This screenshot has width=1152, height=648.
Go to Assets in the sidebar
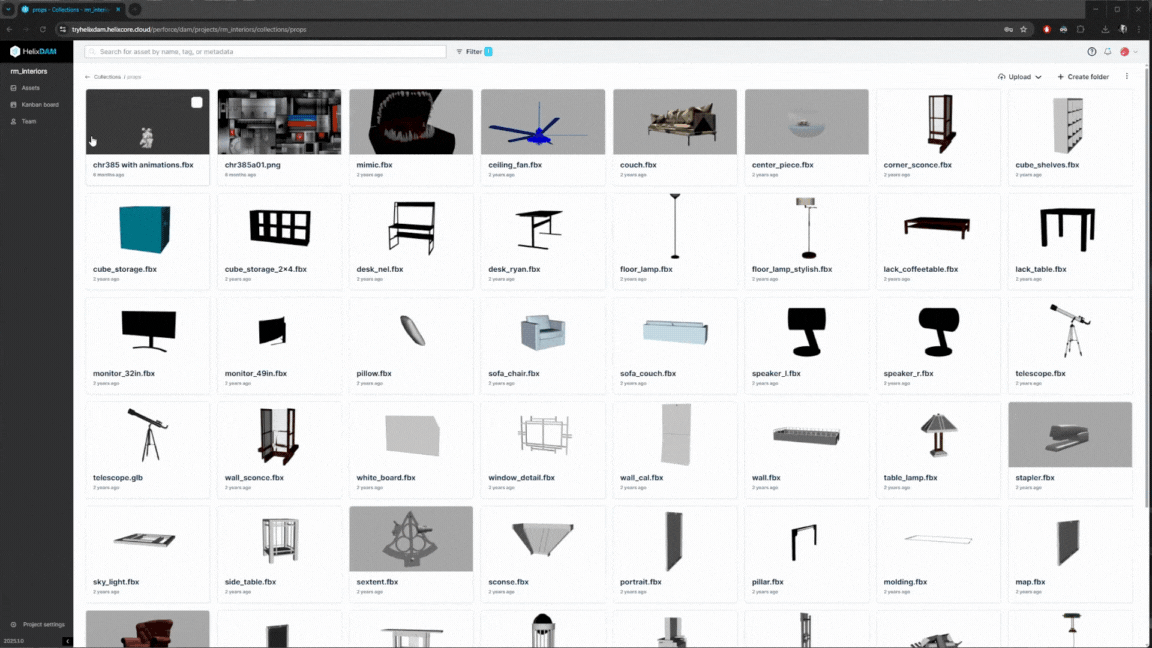pos(30,88)
